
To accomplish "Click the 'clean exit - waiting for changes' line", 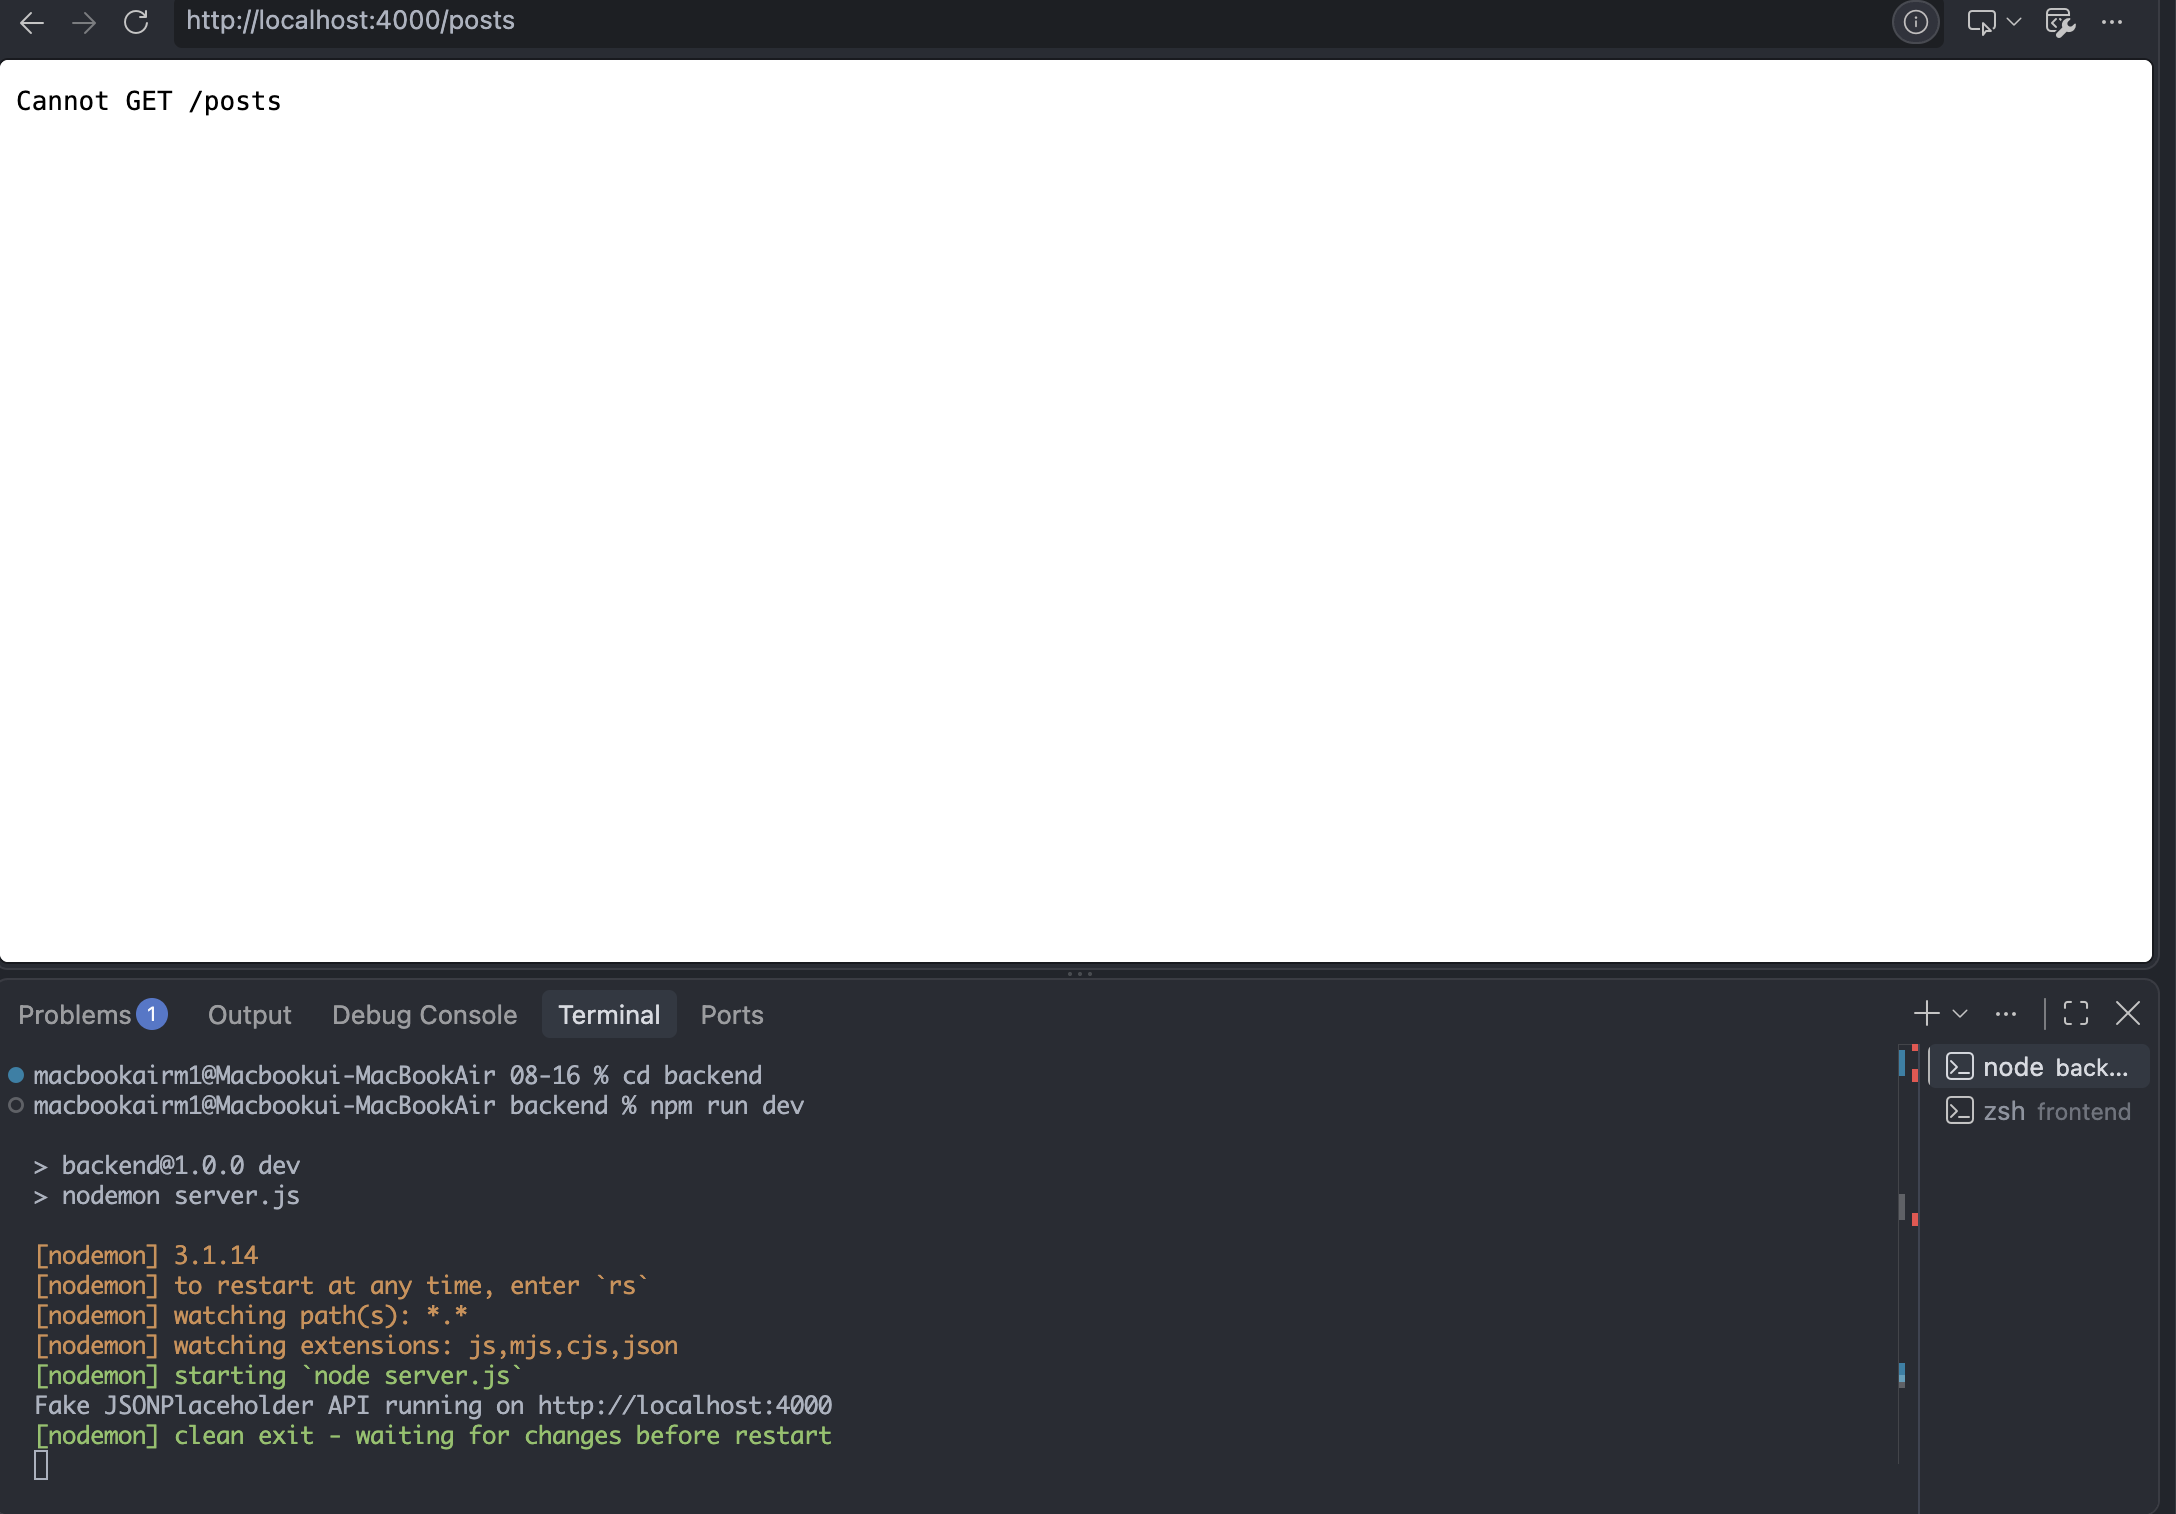I will pos(433,1436).
